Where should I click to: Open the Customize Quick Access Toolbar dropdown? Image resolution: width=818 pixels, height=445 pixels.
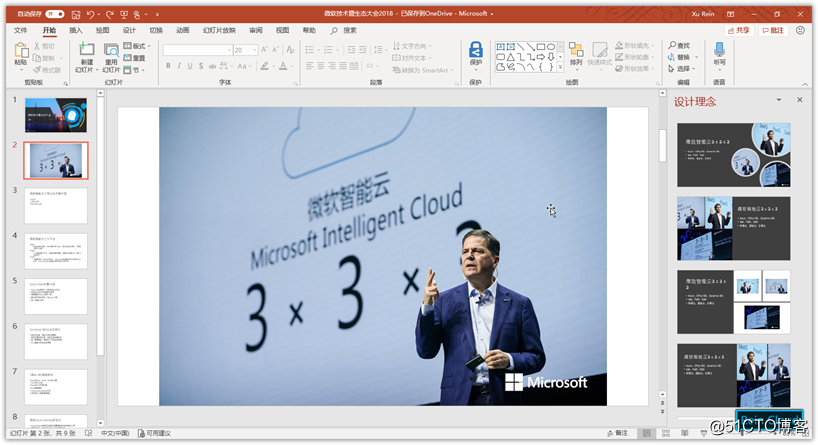[x=157, y=15]
